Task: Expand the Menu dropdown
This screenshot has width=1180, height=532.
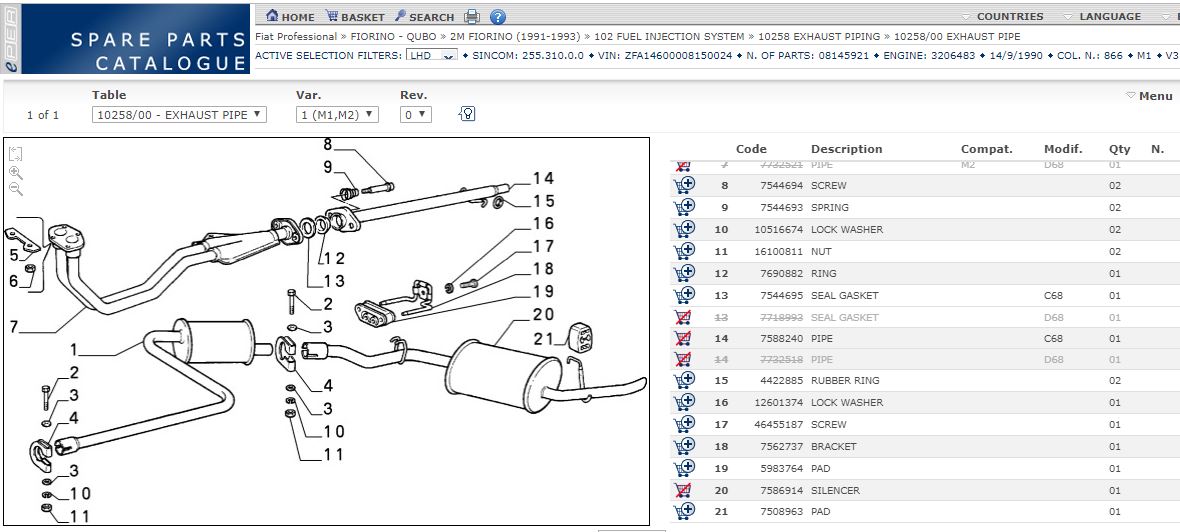Action: coord(1149,96)
